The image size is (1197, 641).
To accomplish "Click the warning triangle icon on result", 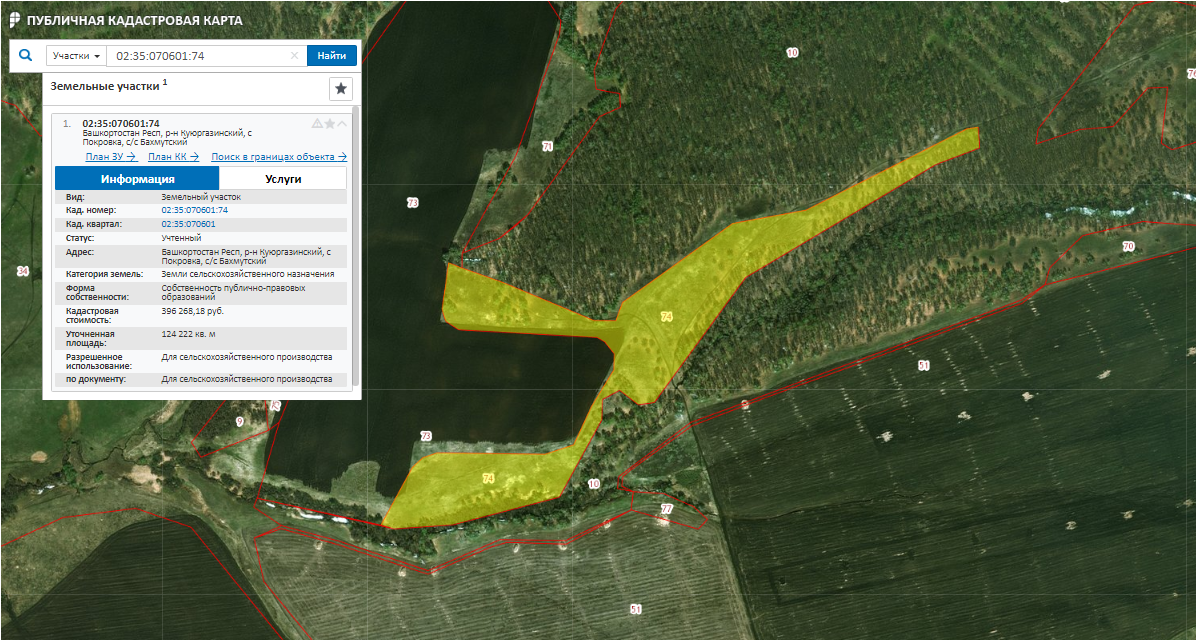I will click(x=318, y=124).
